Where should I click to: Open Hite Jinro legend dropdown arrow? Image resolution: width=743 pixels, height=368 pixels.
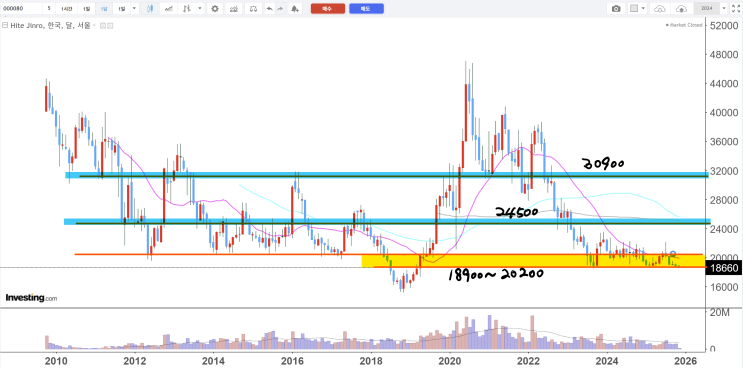94,26
